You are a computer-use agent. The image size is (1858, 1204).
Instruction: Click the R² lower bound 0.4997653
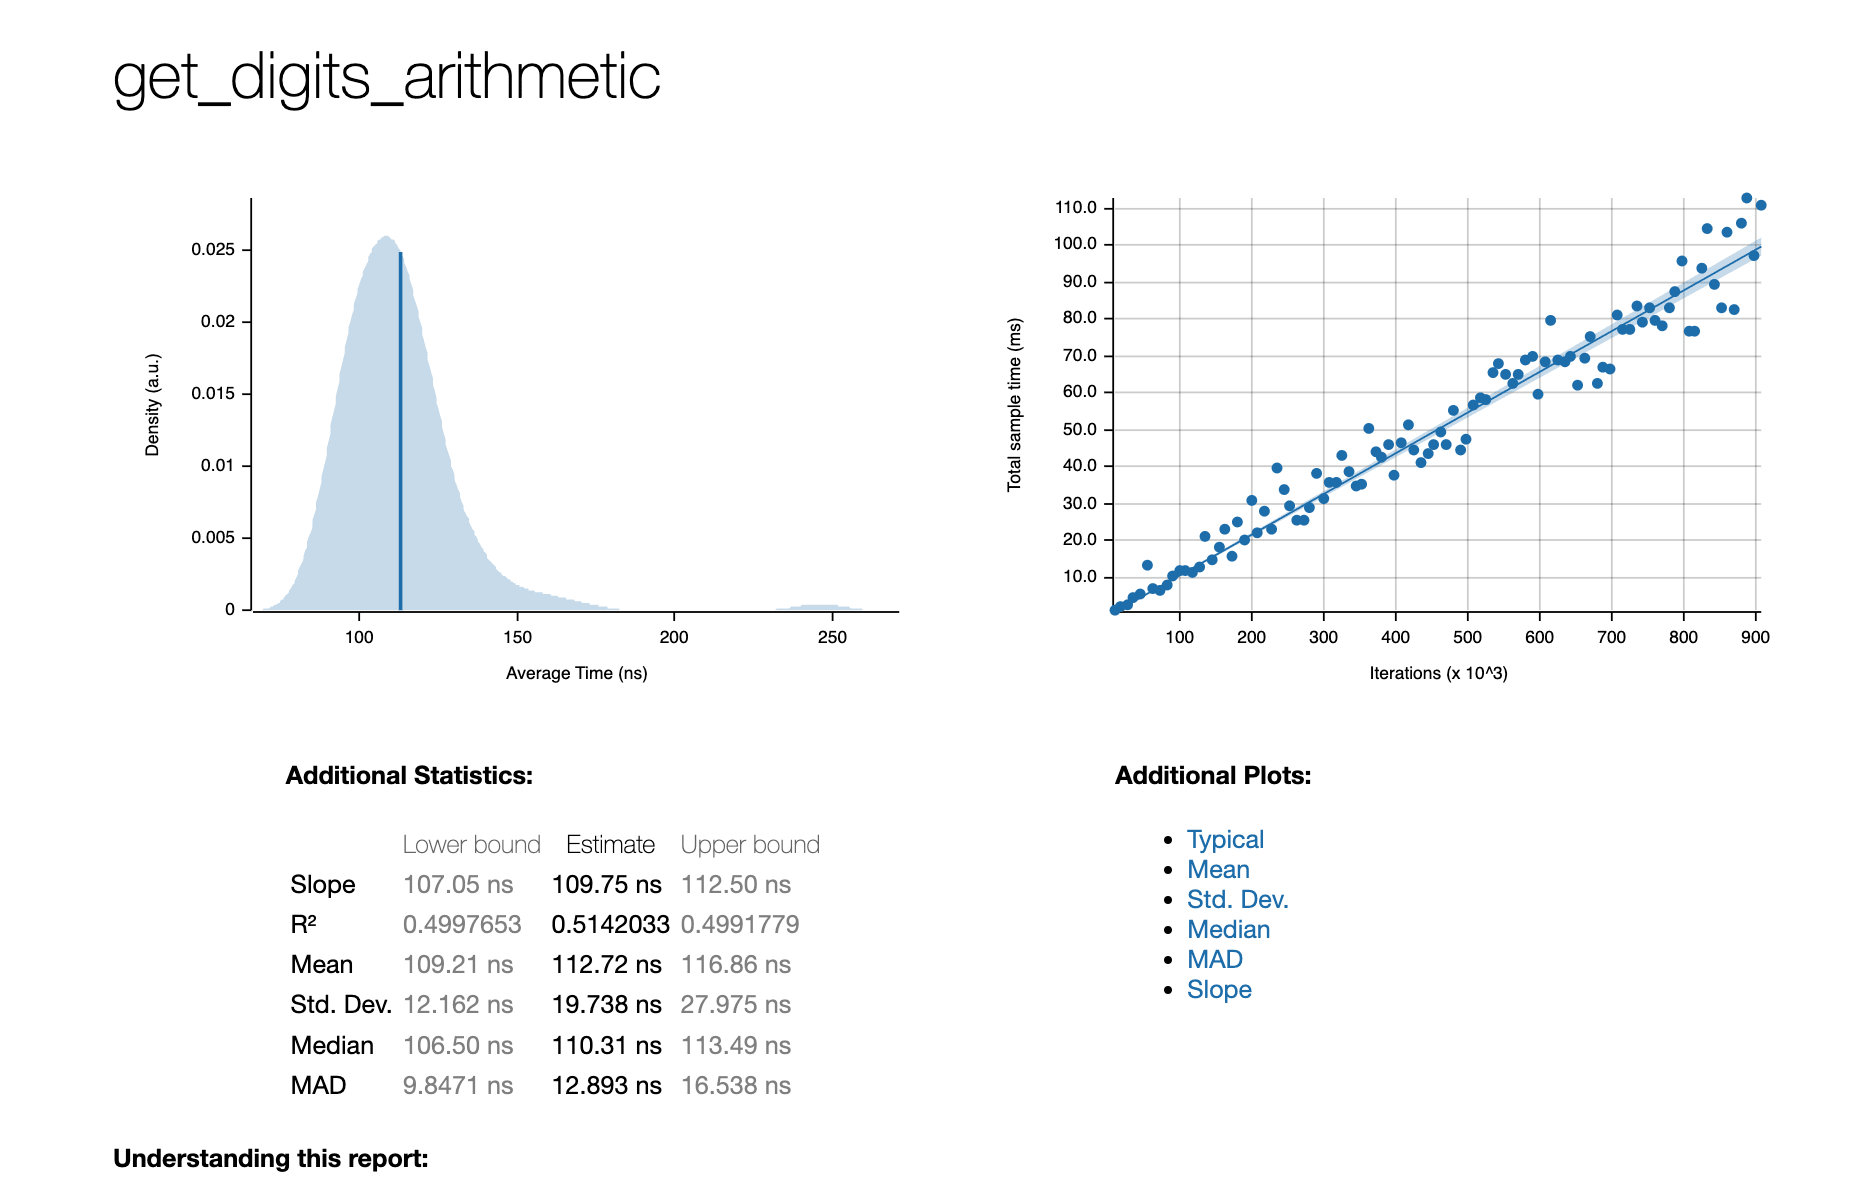462,925
